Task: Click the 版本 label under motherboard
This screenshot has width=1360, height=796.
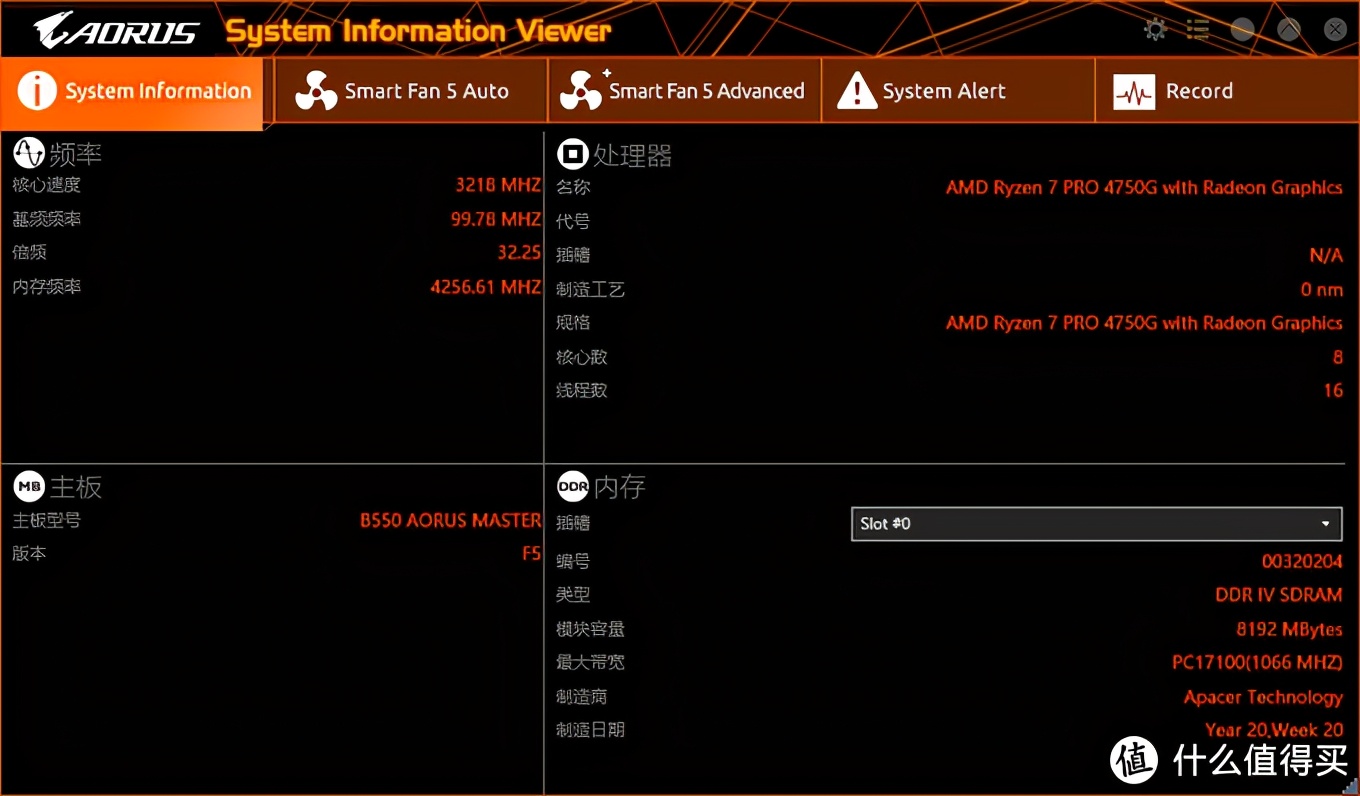Action: [x=30, y=553]
